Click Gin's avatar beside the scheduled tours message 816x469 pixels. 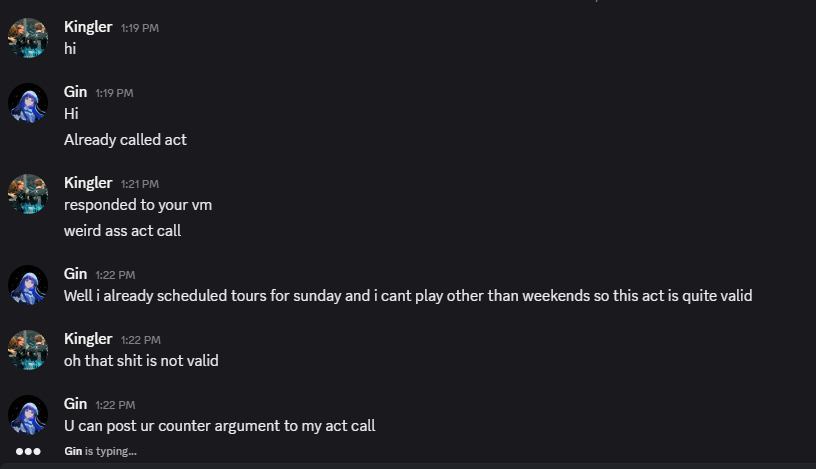(28, 285)
